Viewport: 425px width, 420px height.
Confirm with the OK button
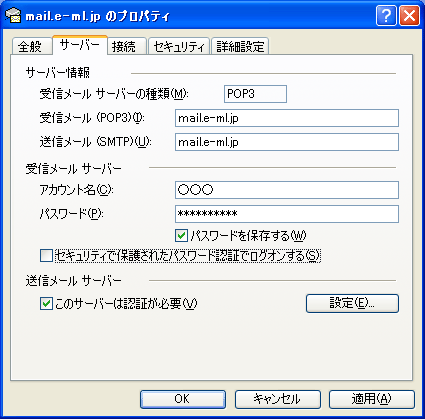point(183,399)
